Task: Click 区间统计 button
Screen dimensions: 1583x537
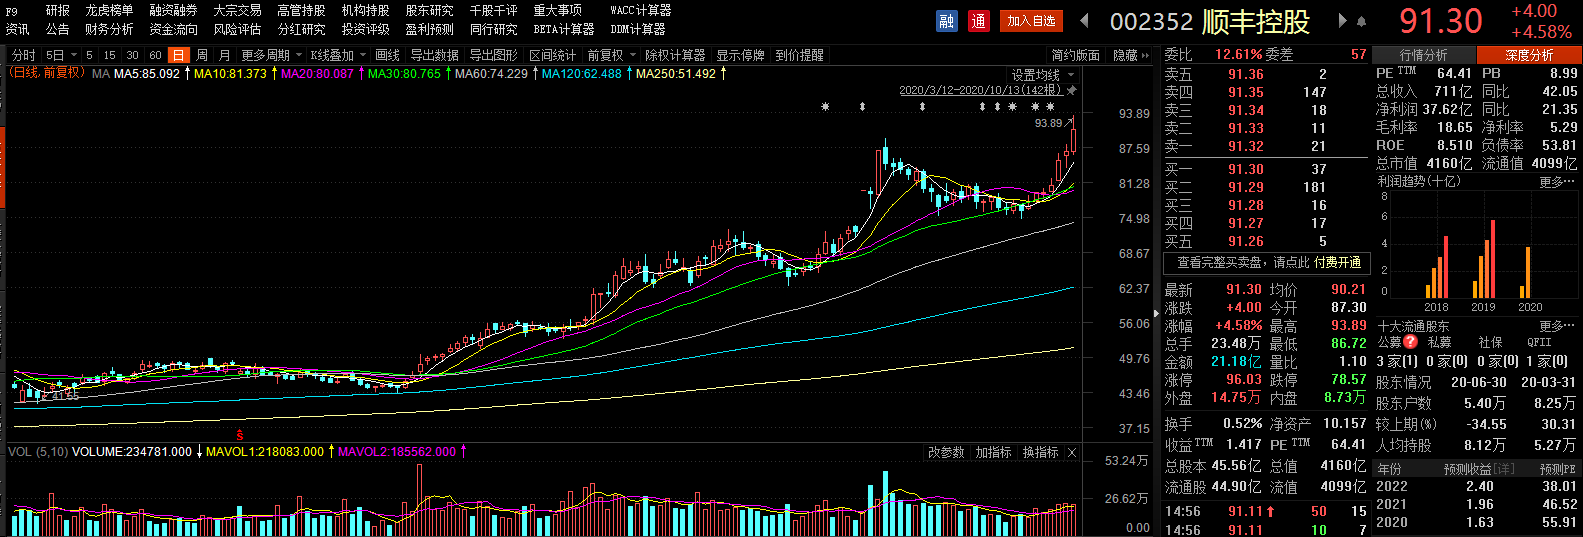Action: click(552, 55)
